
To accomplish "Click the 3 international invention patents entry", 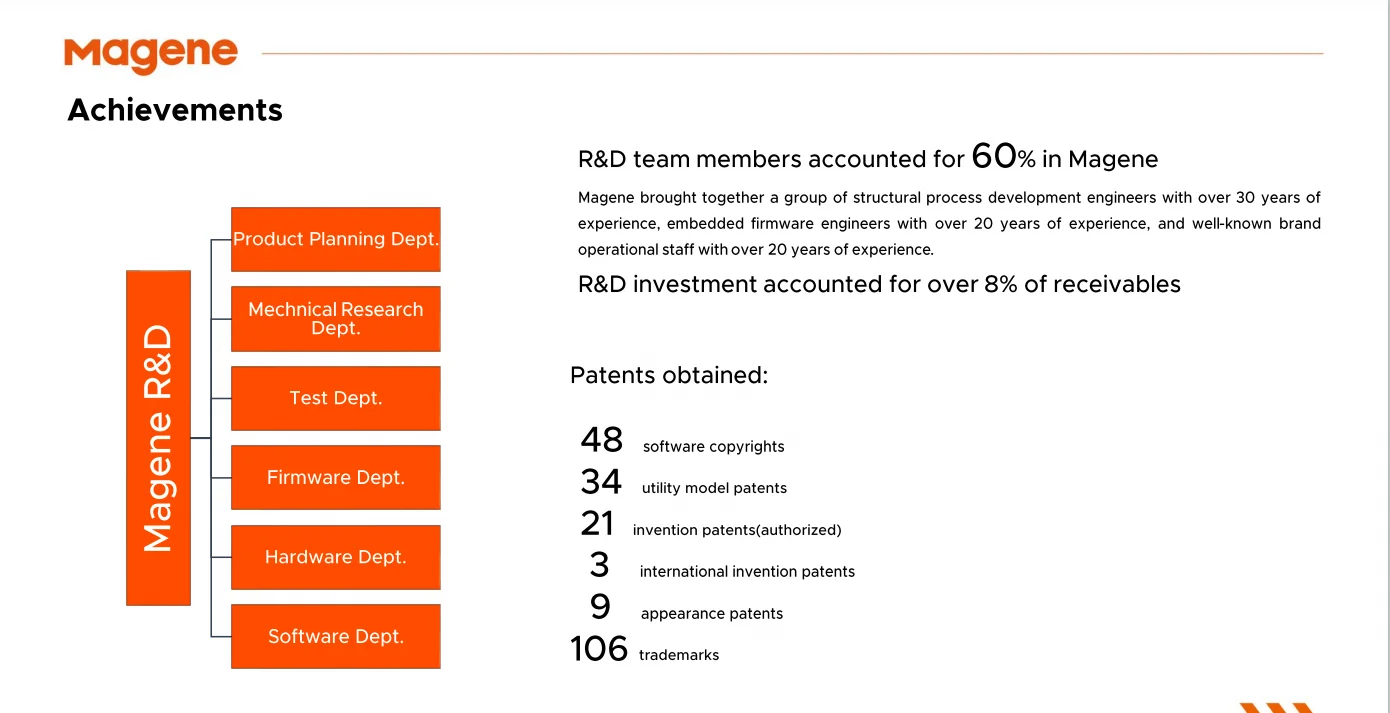I will pyautogui.click(x=722, y=568).
